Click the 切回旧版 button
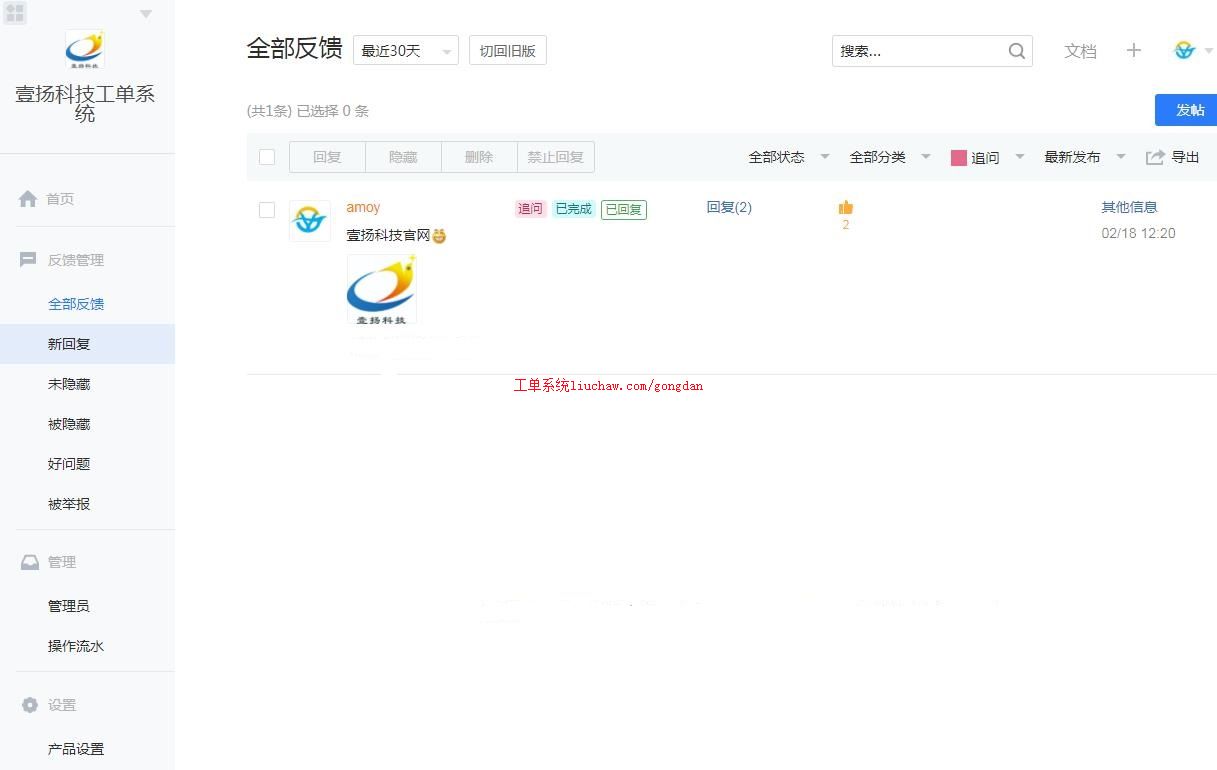This screenshot has width=1217, height=770. coord(507,51)
